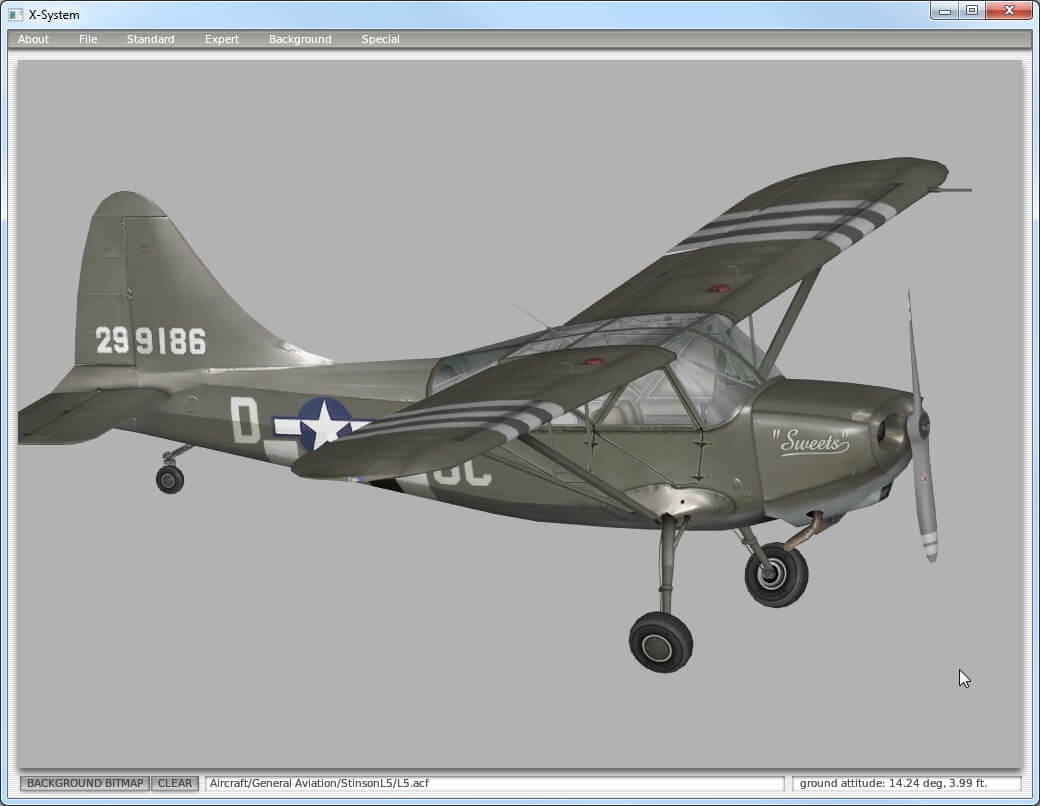
Task: Open the Expert menu
Action: (x=222, y=39)
